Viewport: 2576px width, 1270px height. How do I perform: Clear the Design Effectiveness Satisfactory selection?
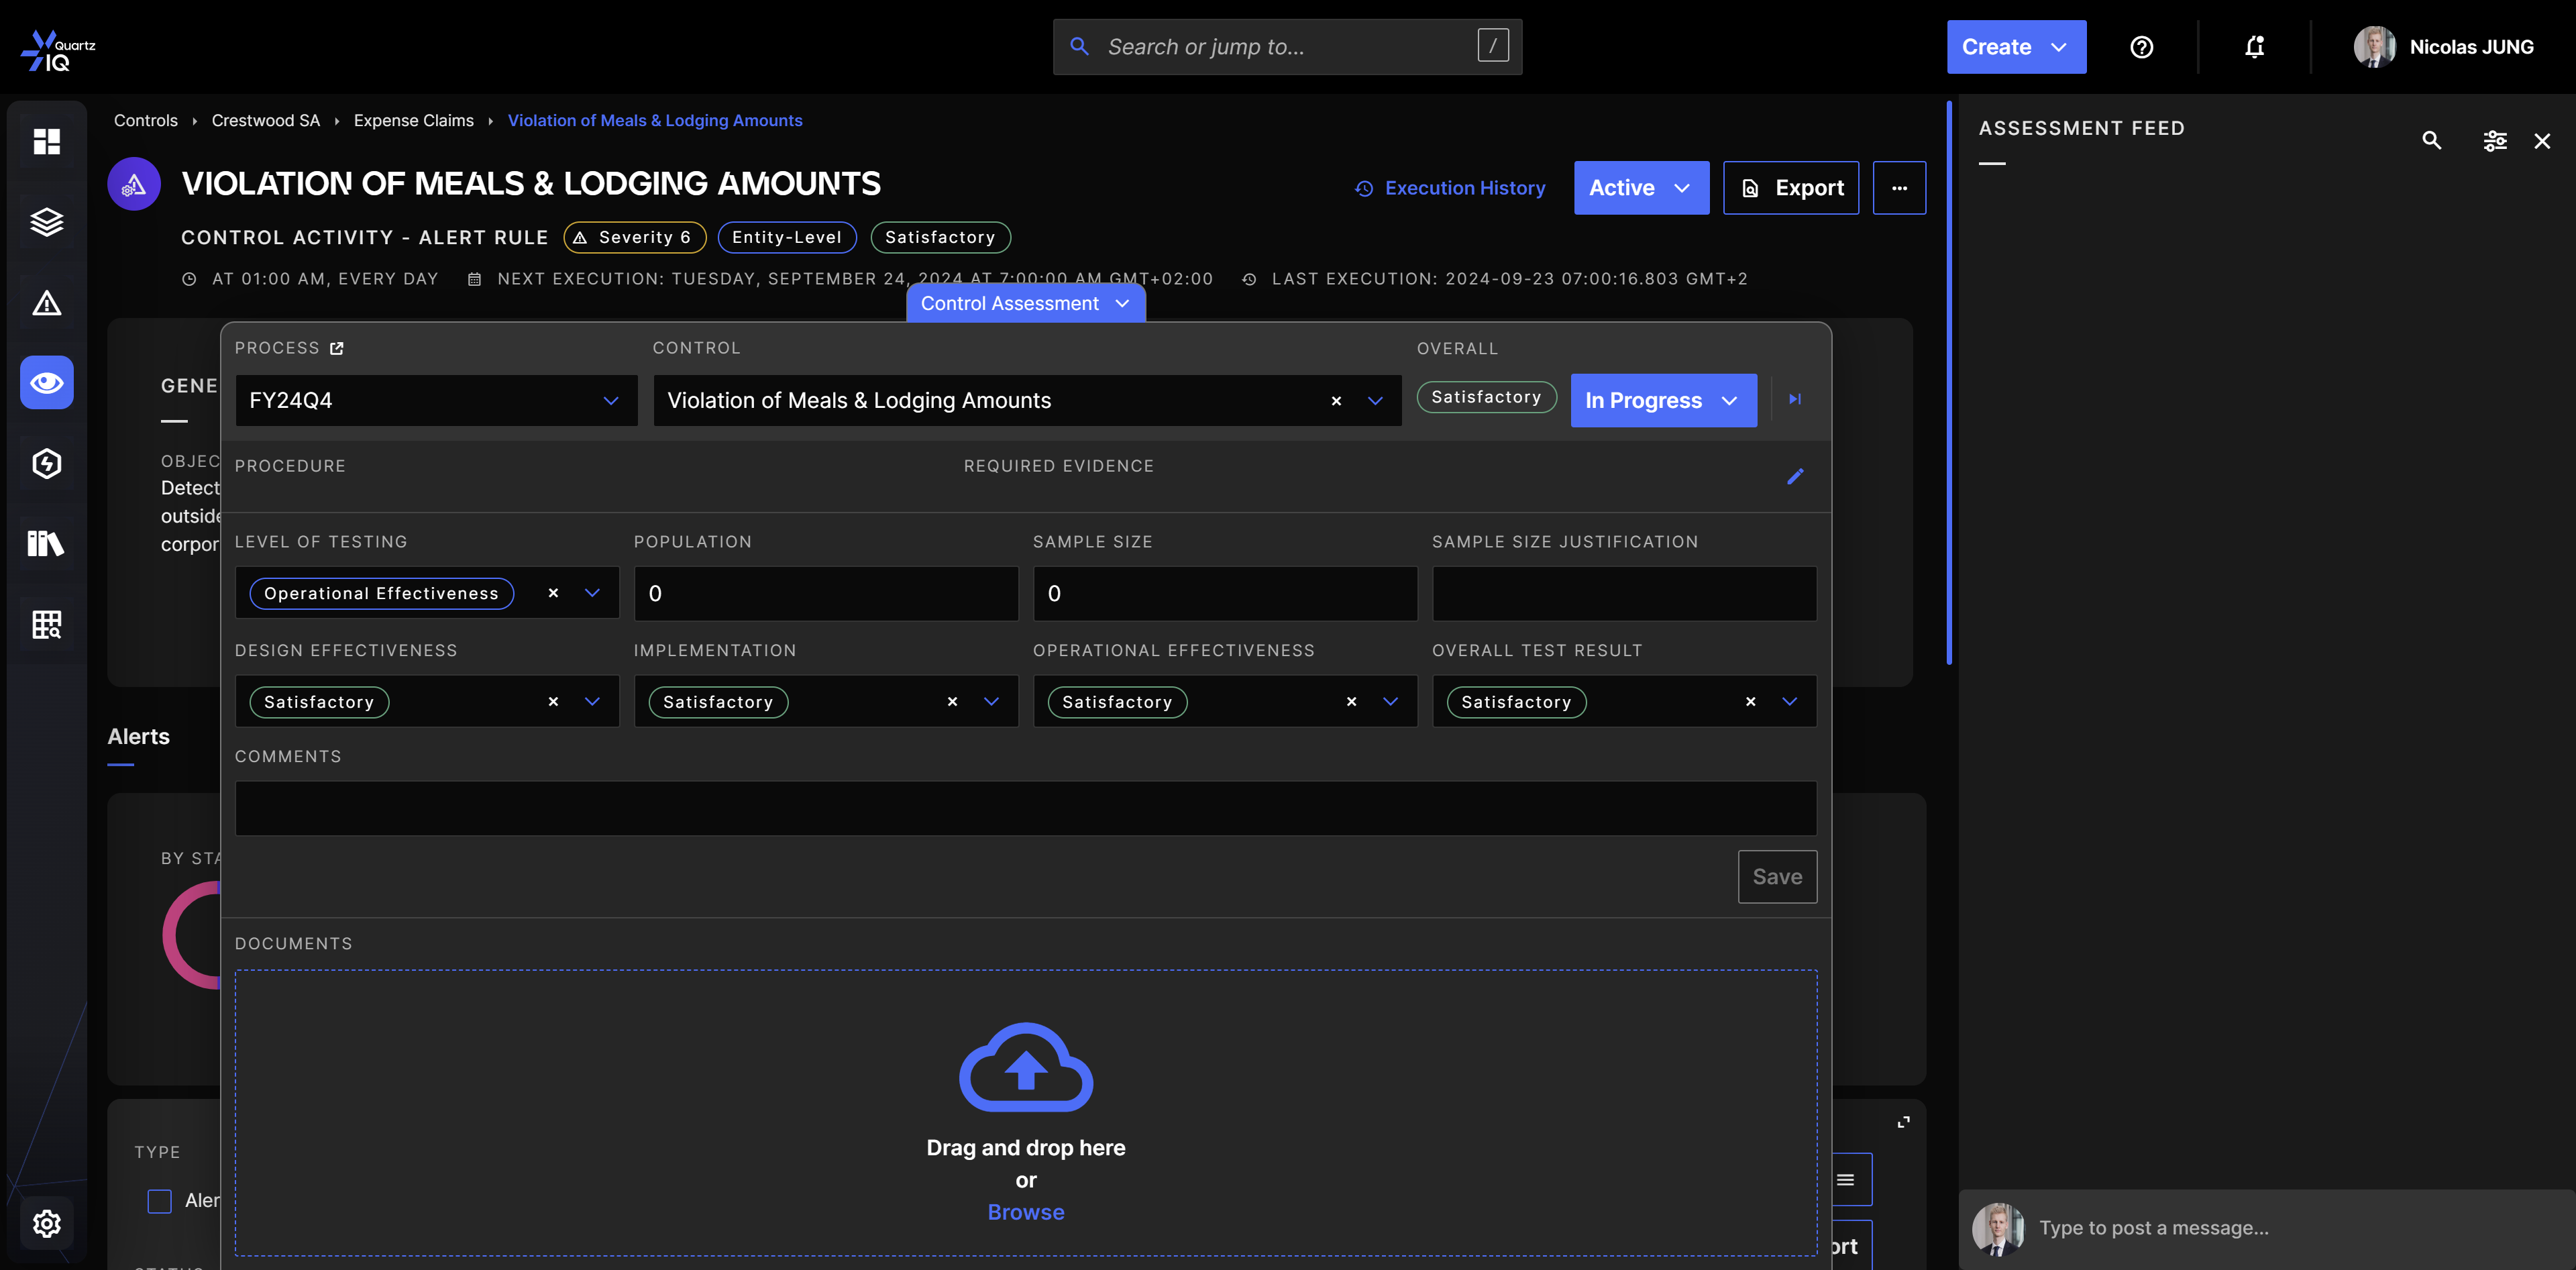(553, 702)
